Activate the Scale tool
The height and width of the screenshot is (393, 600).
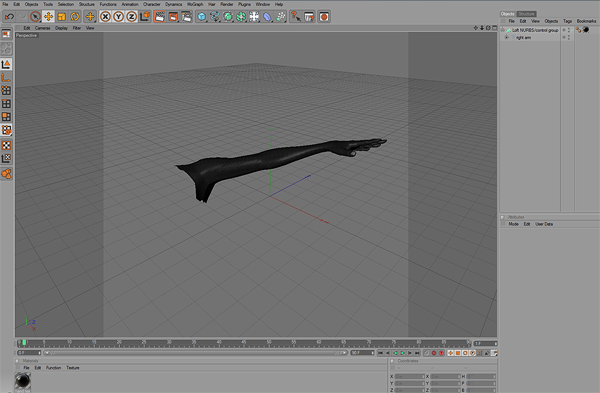click(61, 16)
